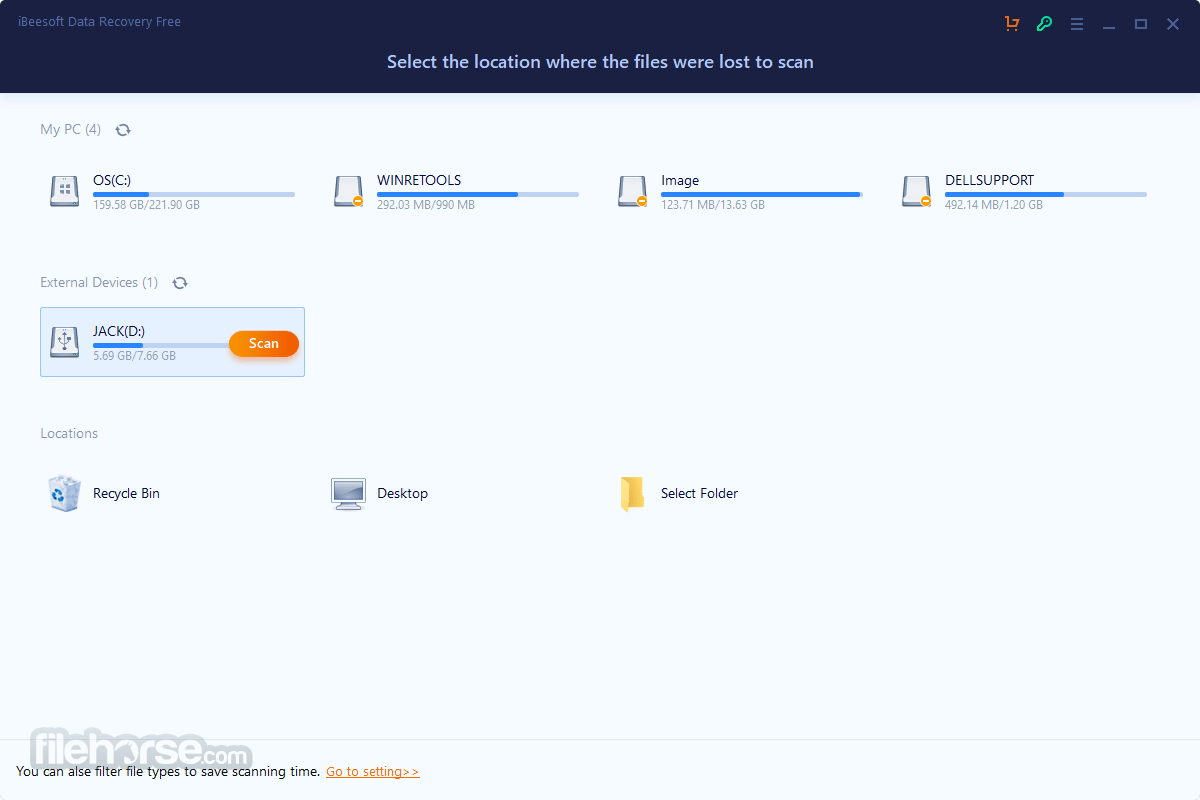Click the JACK(D:) USB drive icon
Viewport: 1200px width, 800px height.
click(x=65, y=341)
